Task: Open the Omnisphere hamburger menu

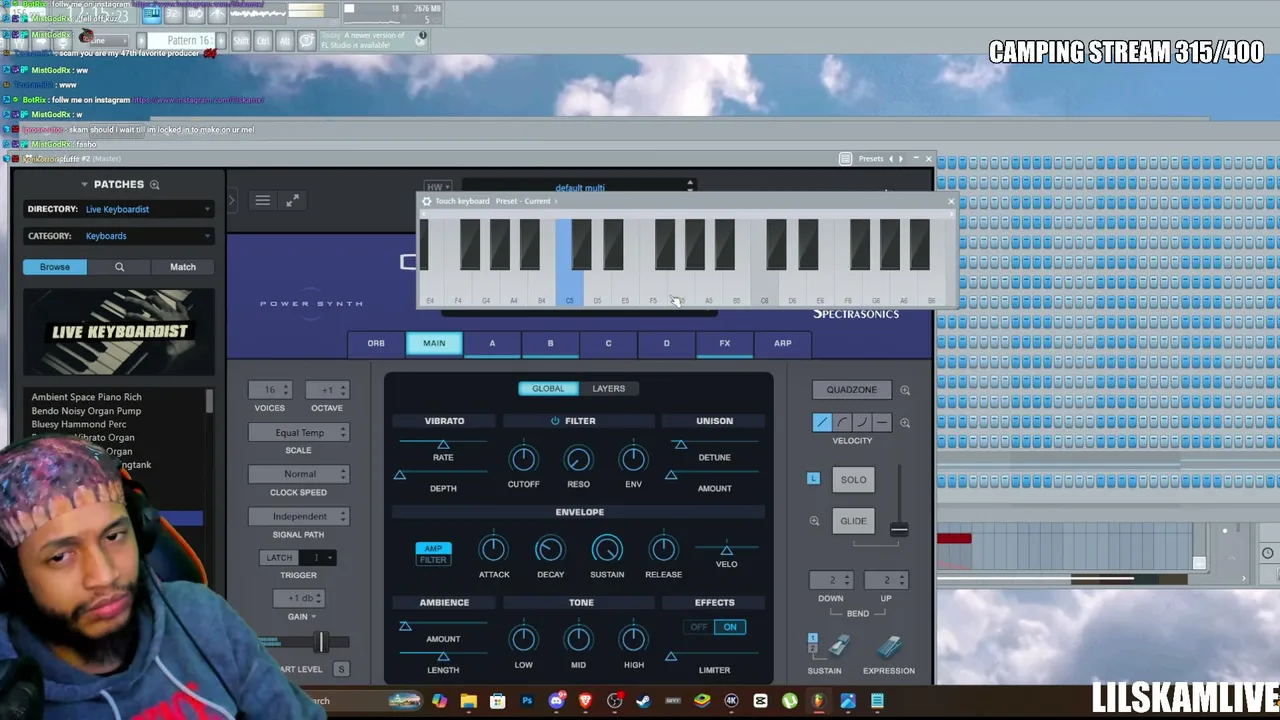Action: (262, 201)
